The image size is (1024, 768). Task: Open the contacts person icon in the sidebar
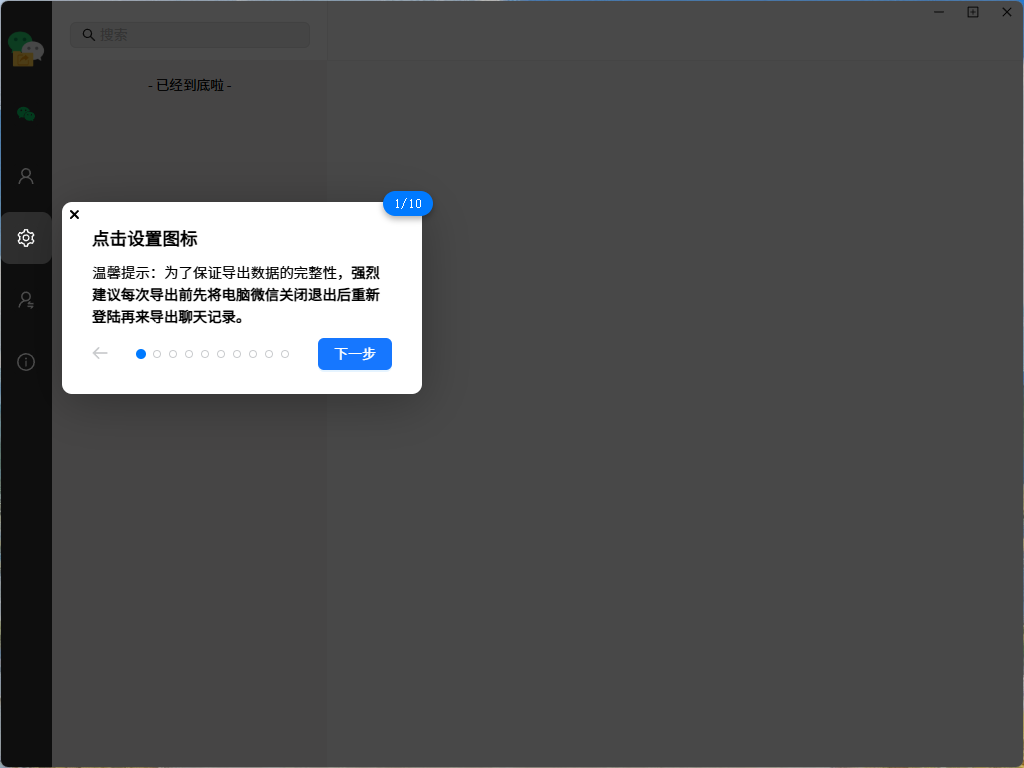pyautogui.click(x=26, y=175)
